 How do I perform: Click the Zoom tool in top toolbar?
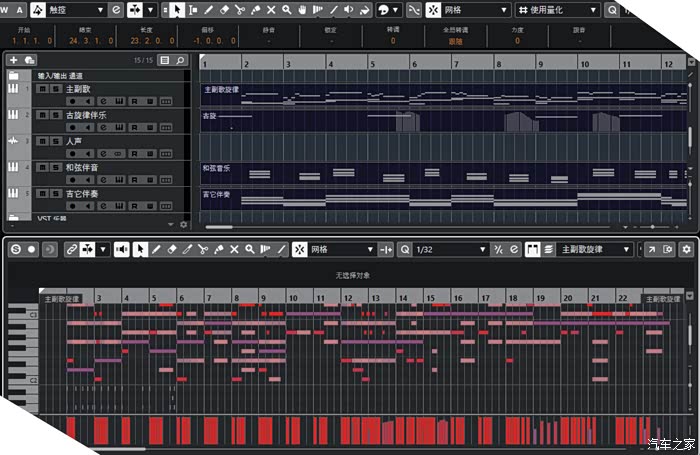pos(287,9)
